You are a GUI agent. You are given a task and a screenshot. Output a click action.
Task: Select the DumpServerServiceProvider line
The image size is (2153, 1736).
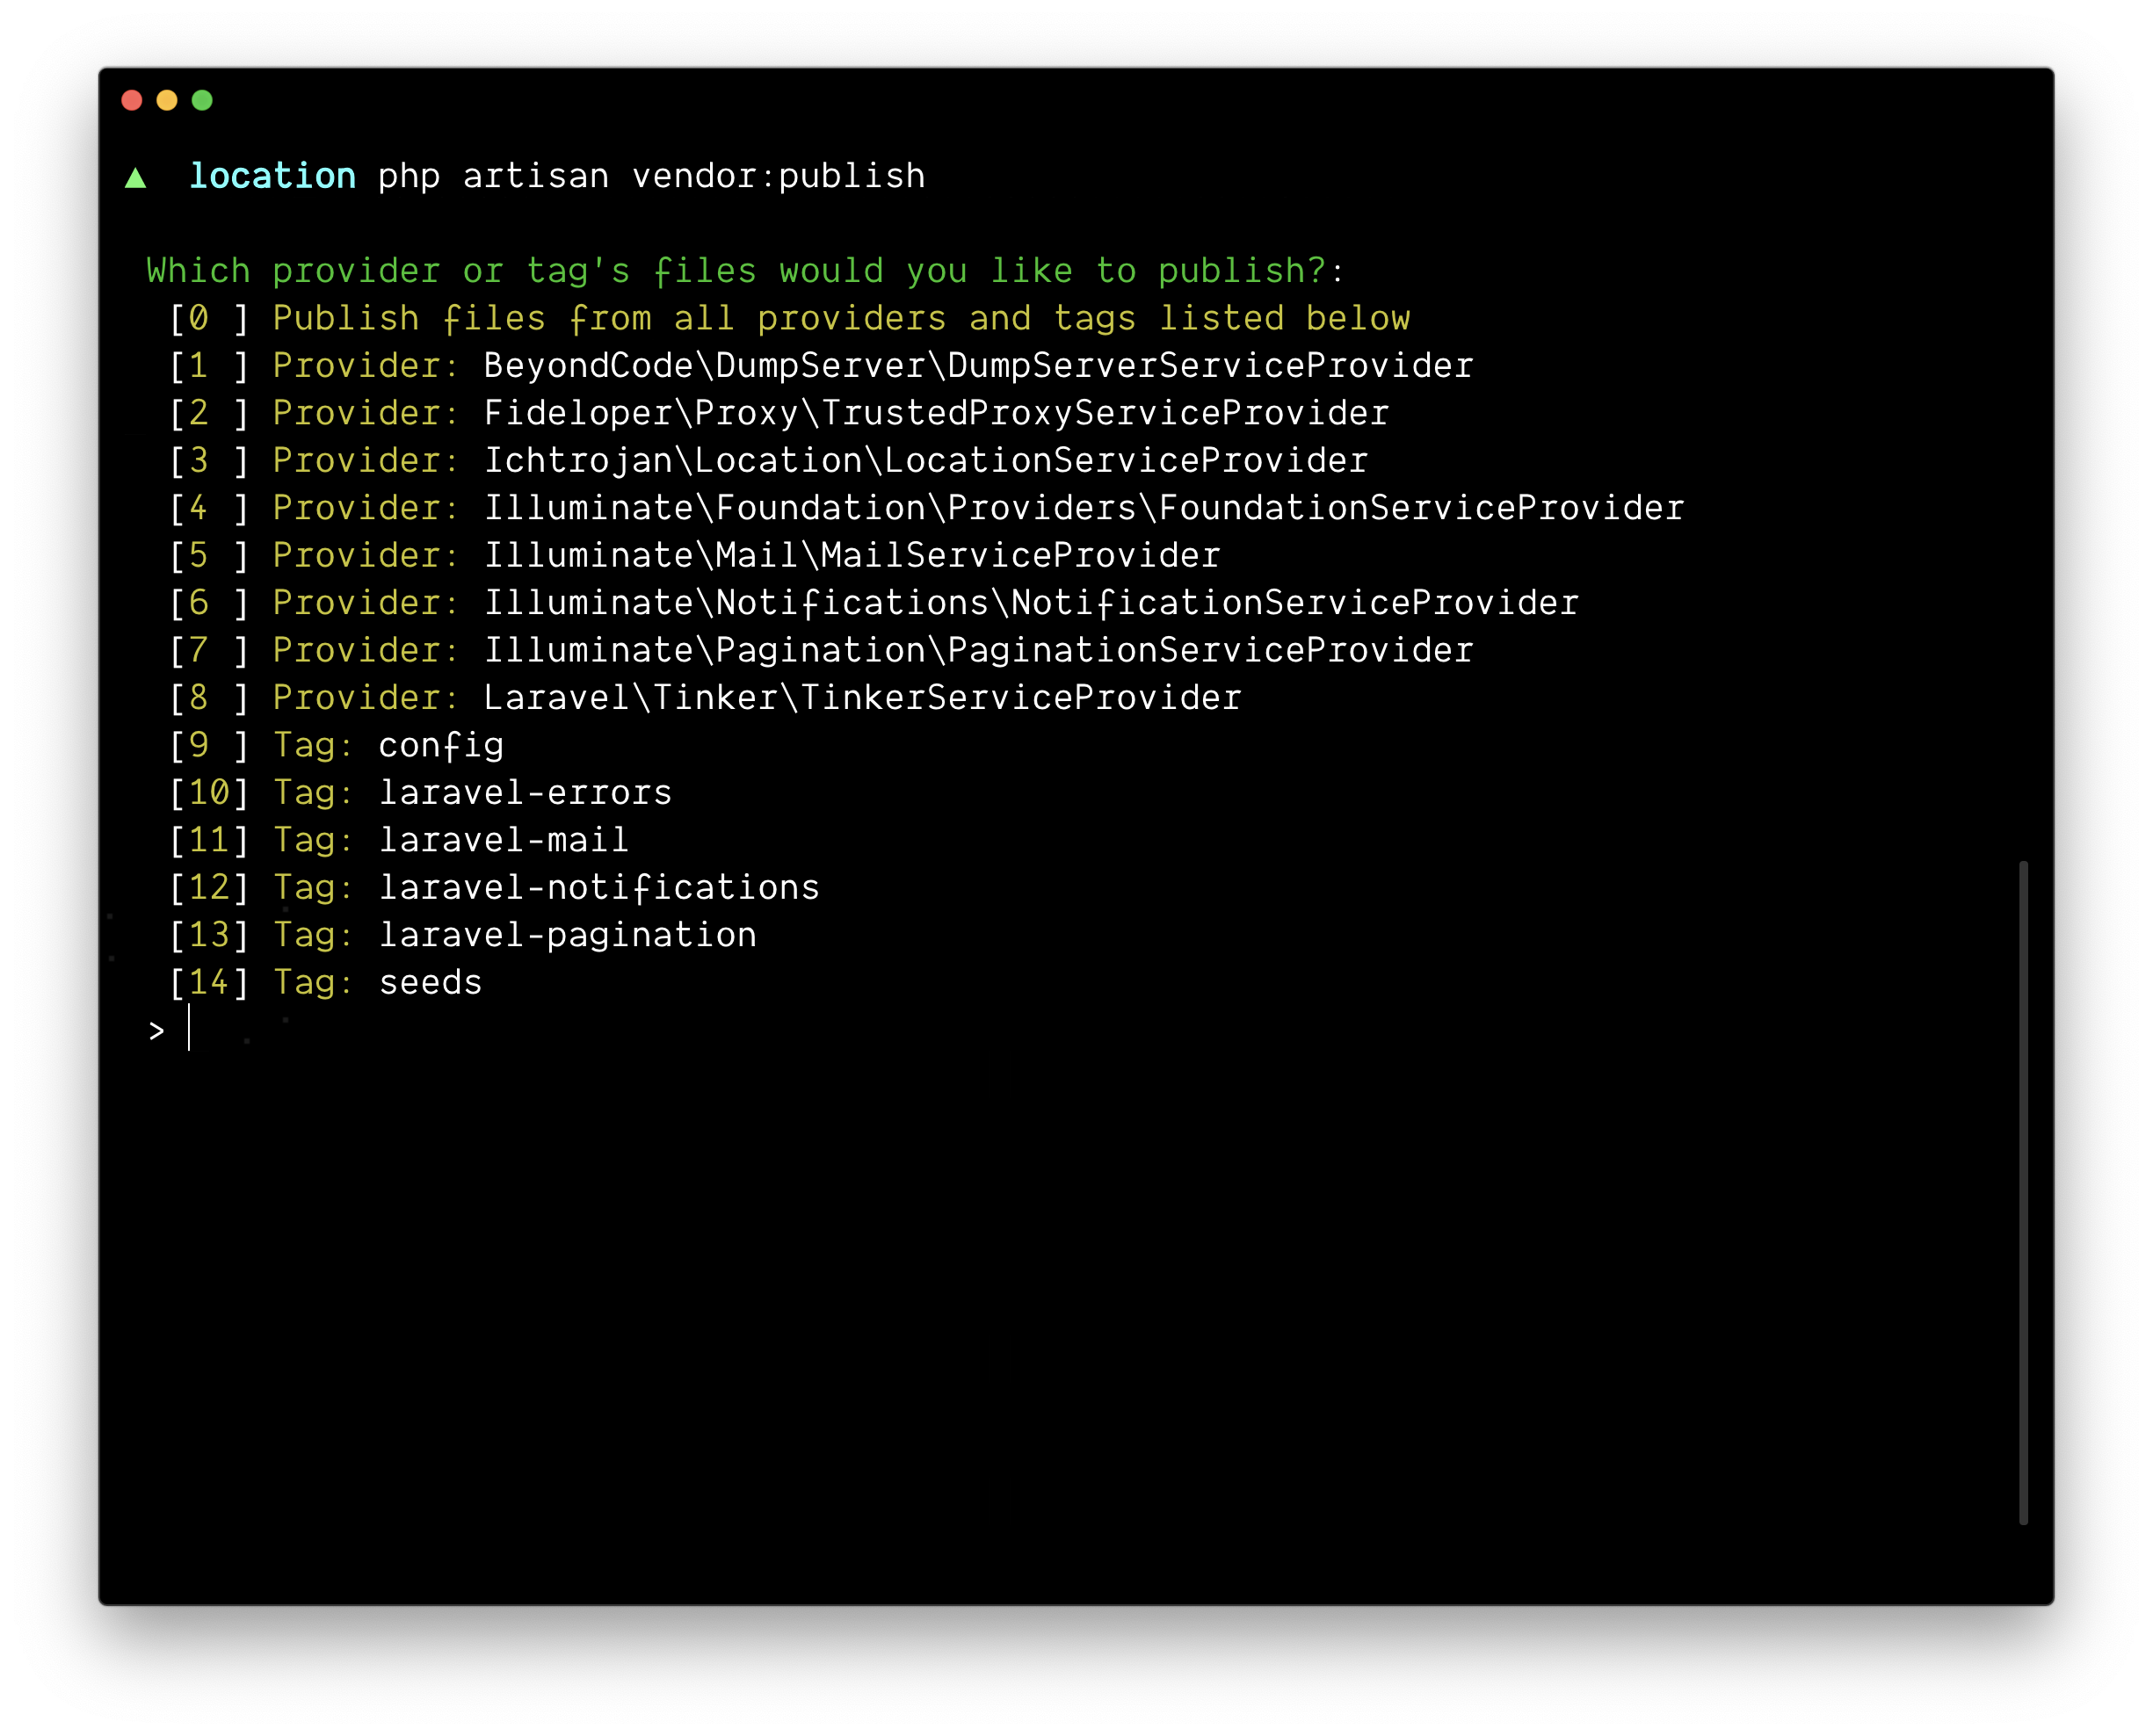coord(821,366)
